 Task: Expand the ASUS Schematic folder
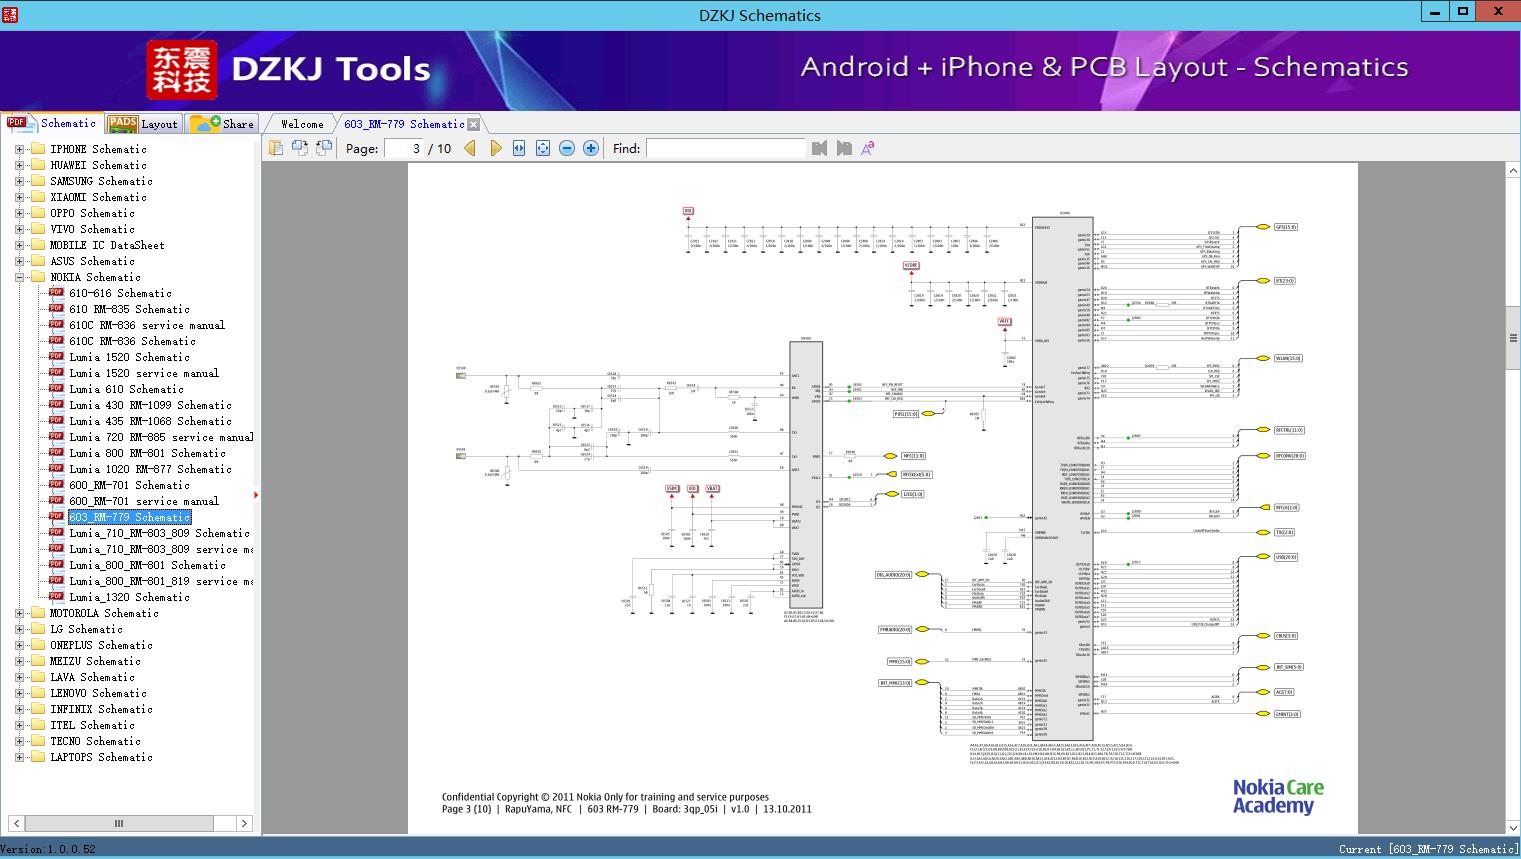click(x=19, y=261)
